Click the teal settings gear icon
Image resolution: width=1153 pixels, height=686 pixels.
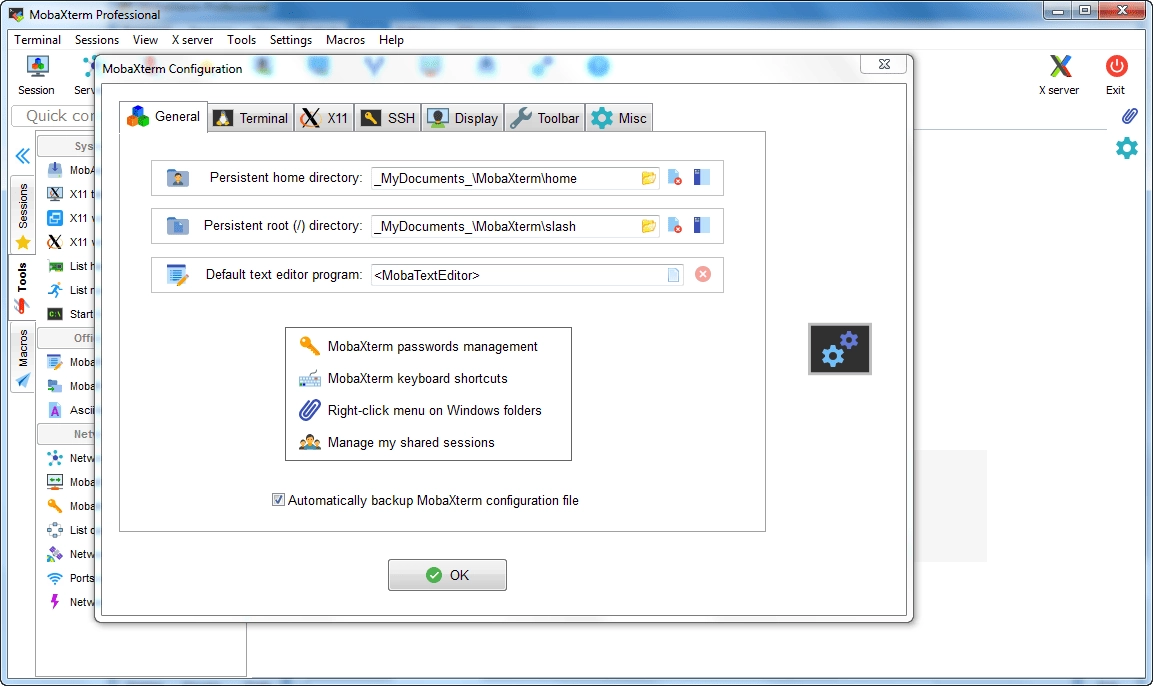[1127, 148]
